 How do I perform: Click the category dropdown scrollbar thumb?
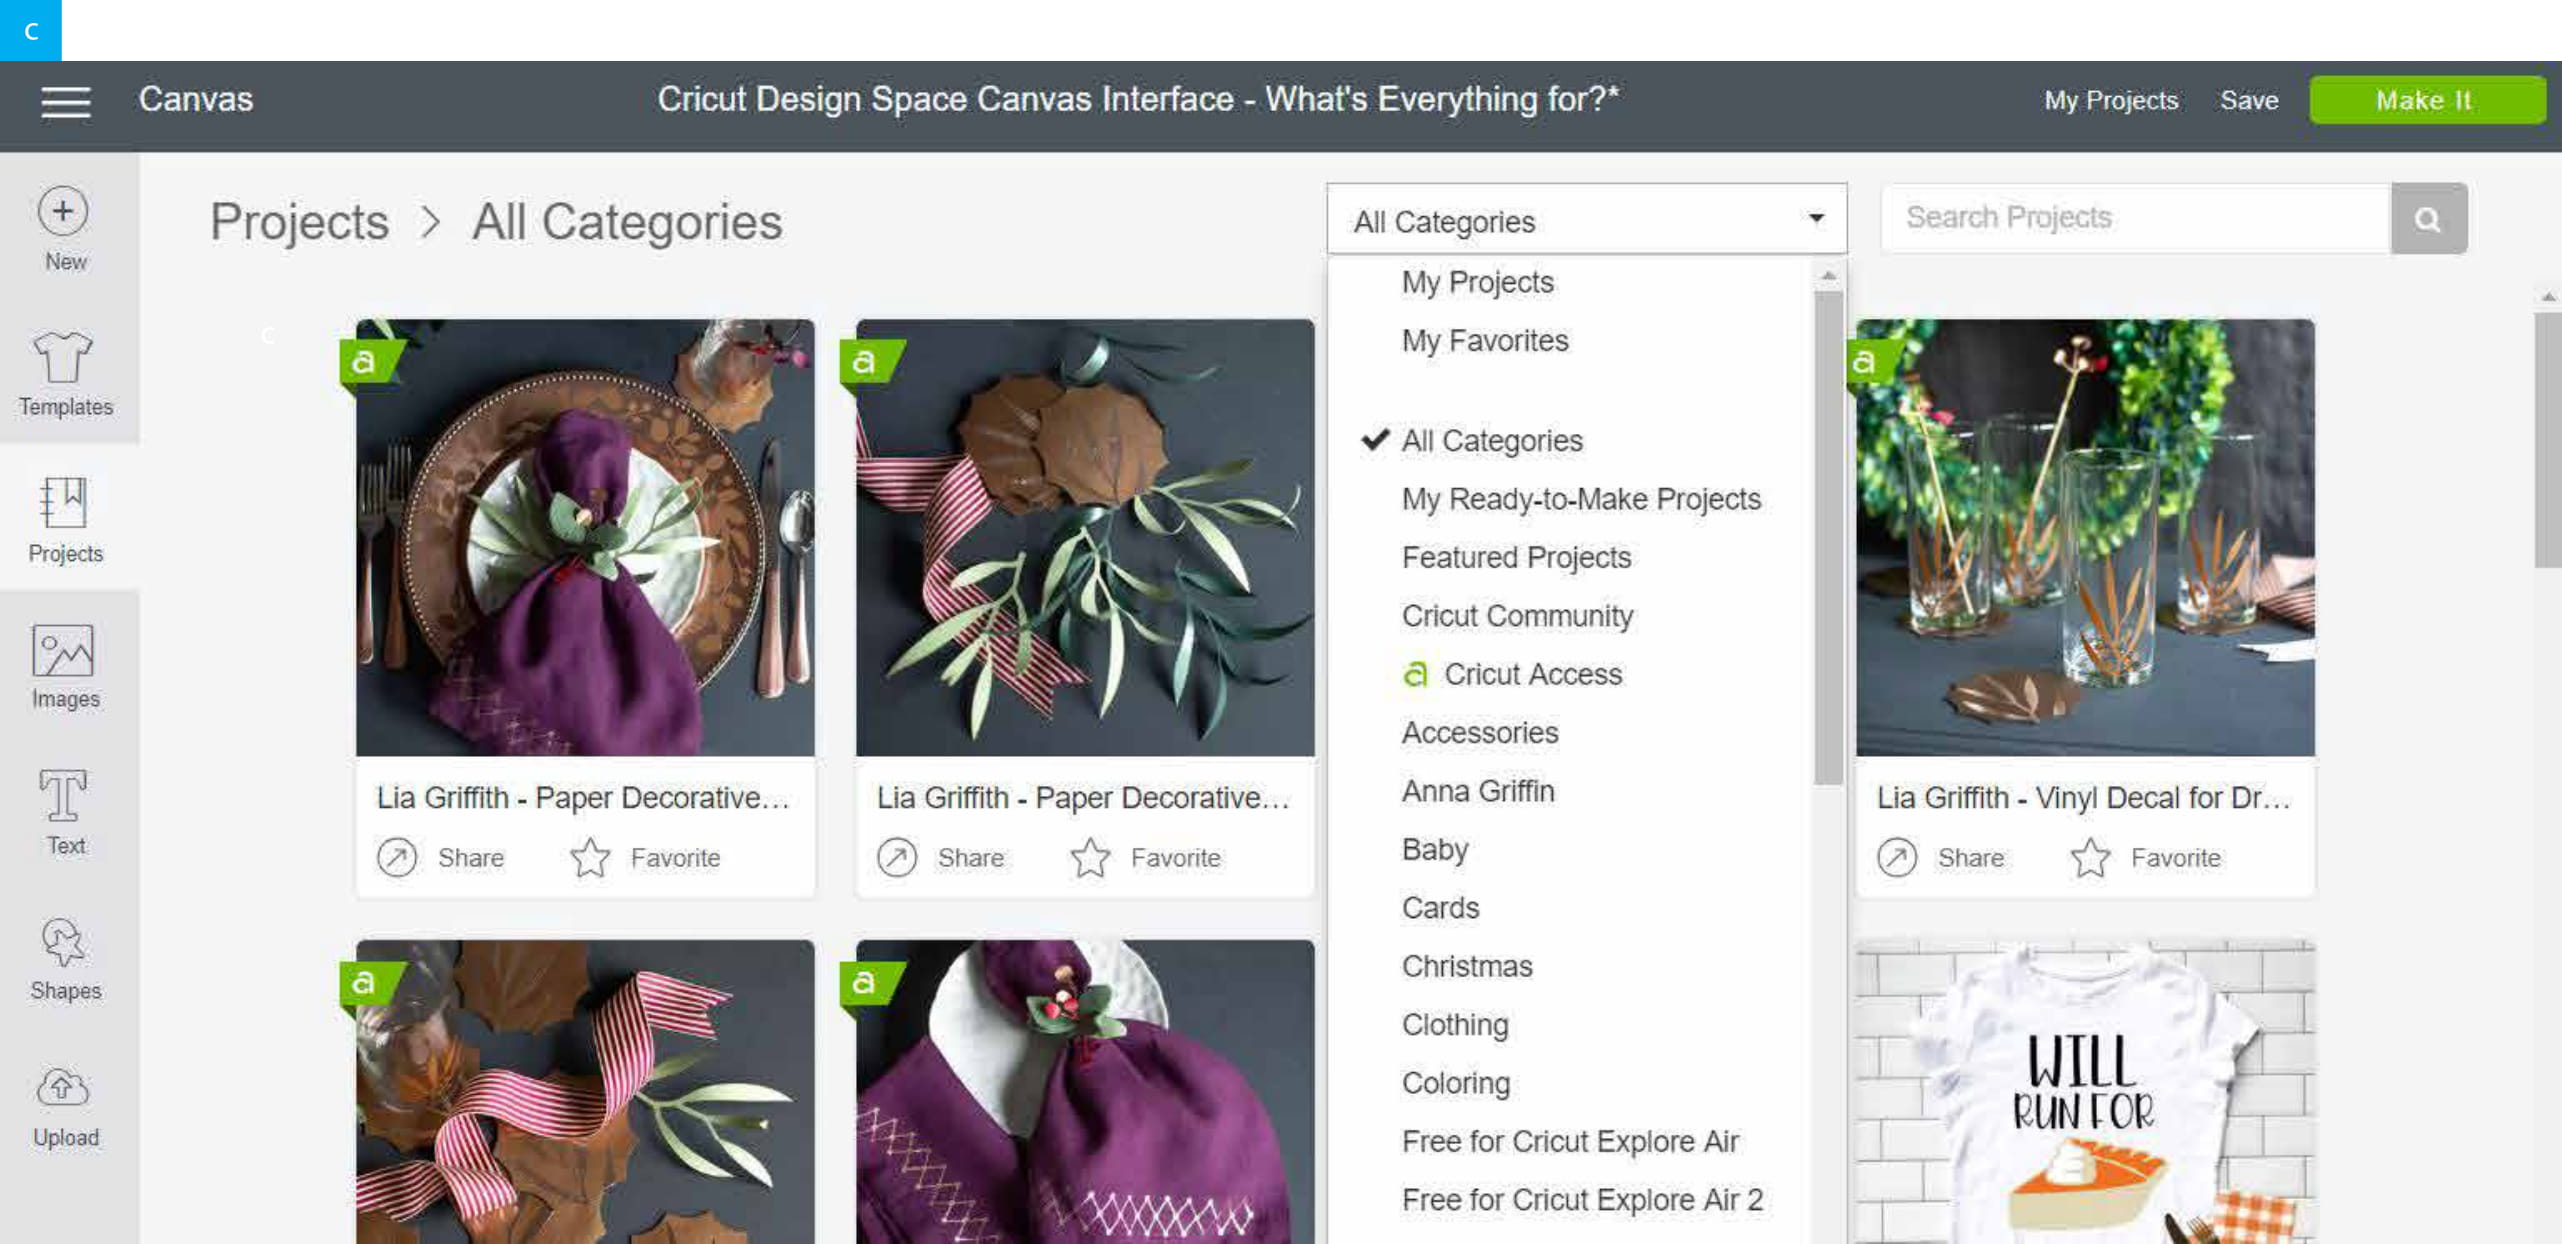(1828, 538)
